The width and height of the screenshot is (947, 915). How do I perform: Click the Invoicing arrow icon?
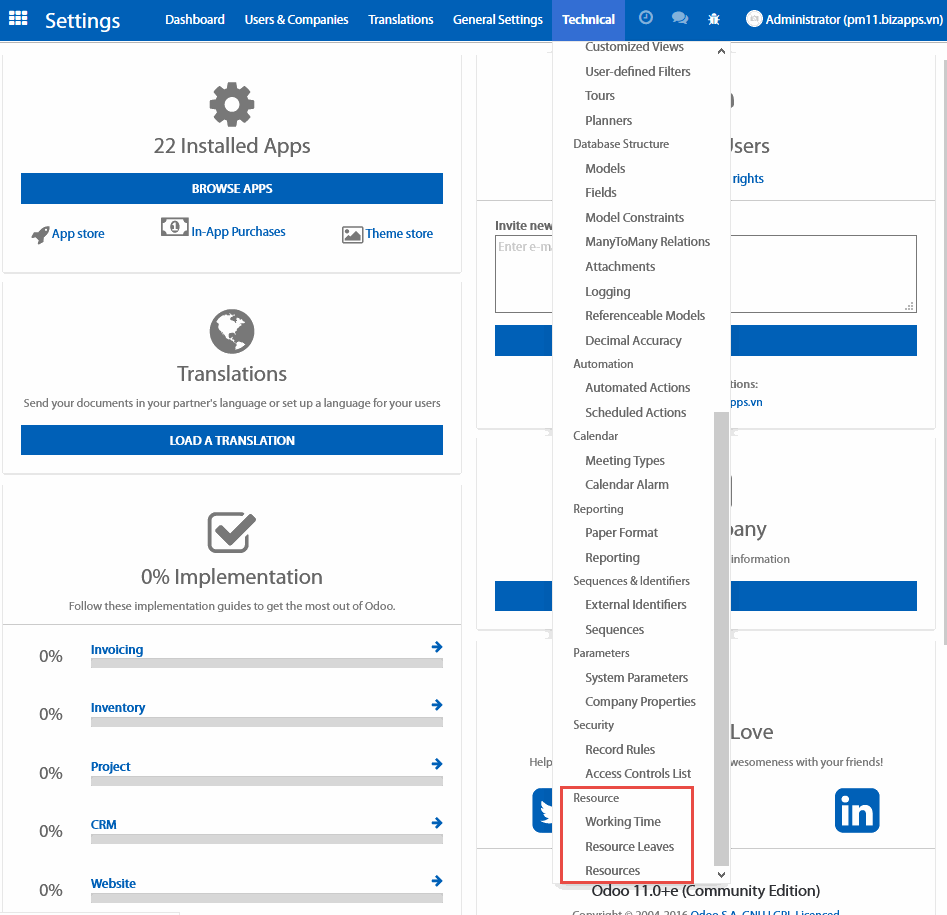tap(437, 647)
